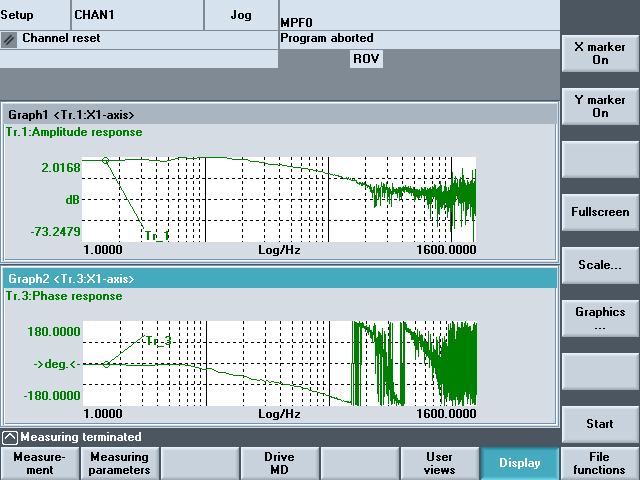
Task: Start the measurement with Start softkey
Action: [x=600, y=424]
